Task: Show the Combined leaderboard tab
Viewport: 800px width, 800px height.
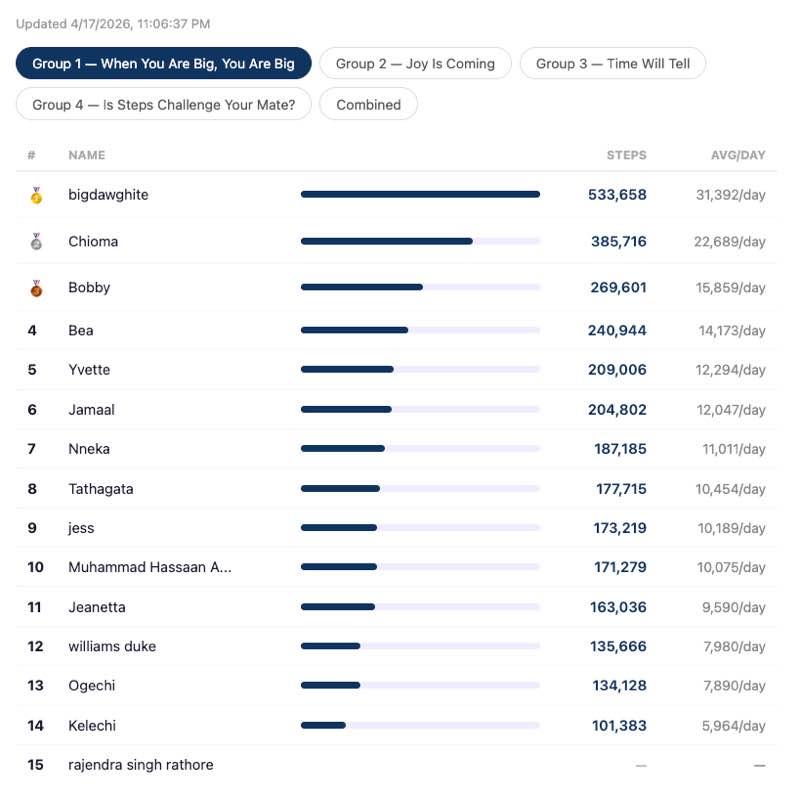Action: tap(368, 104)
